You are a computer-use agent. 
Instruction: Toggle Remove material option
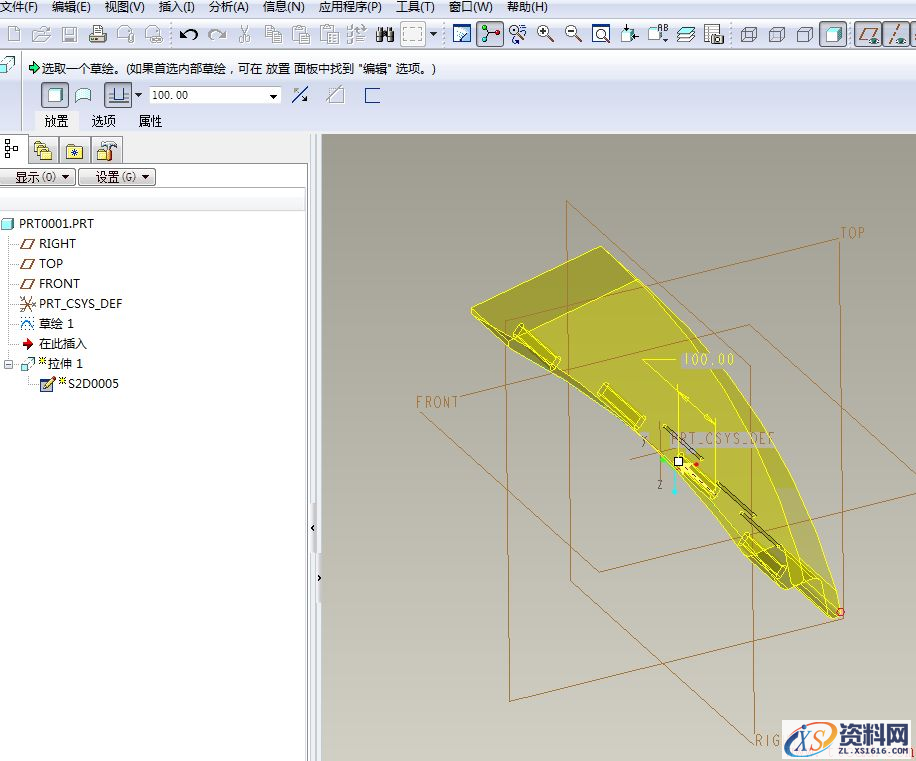336,96
